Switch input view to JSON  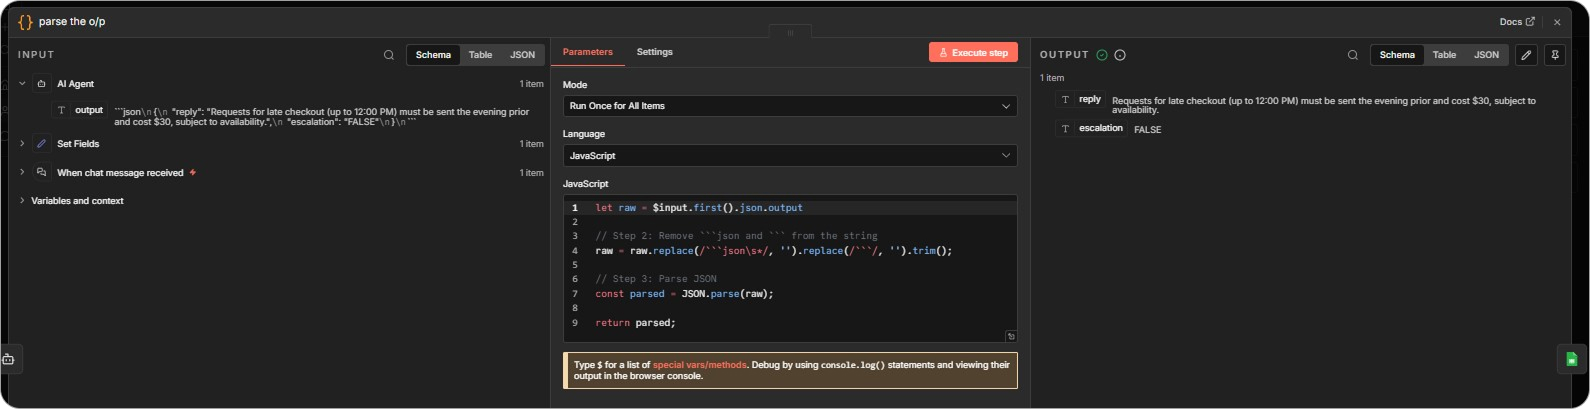click(x=522, y=55)
